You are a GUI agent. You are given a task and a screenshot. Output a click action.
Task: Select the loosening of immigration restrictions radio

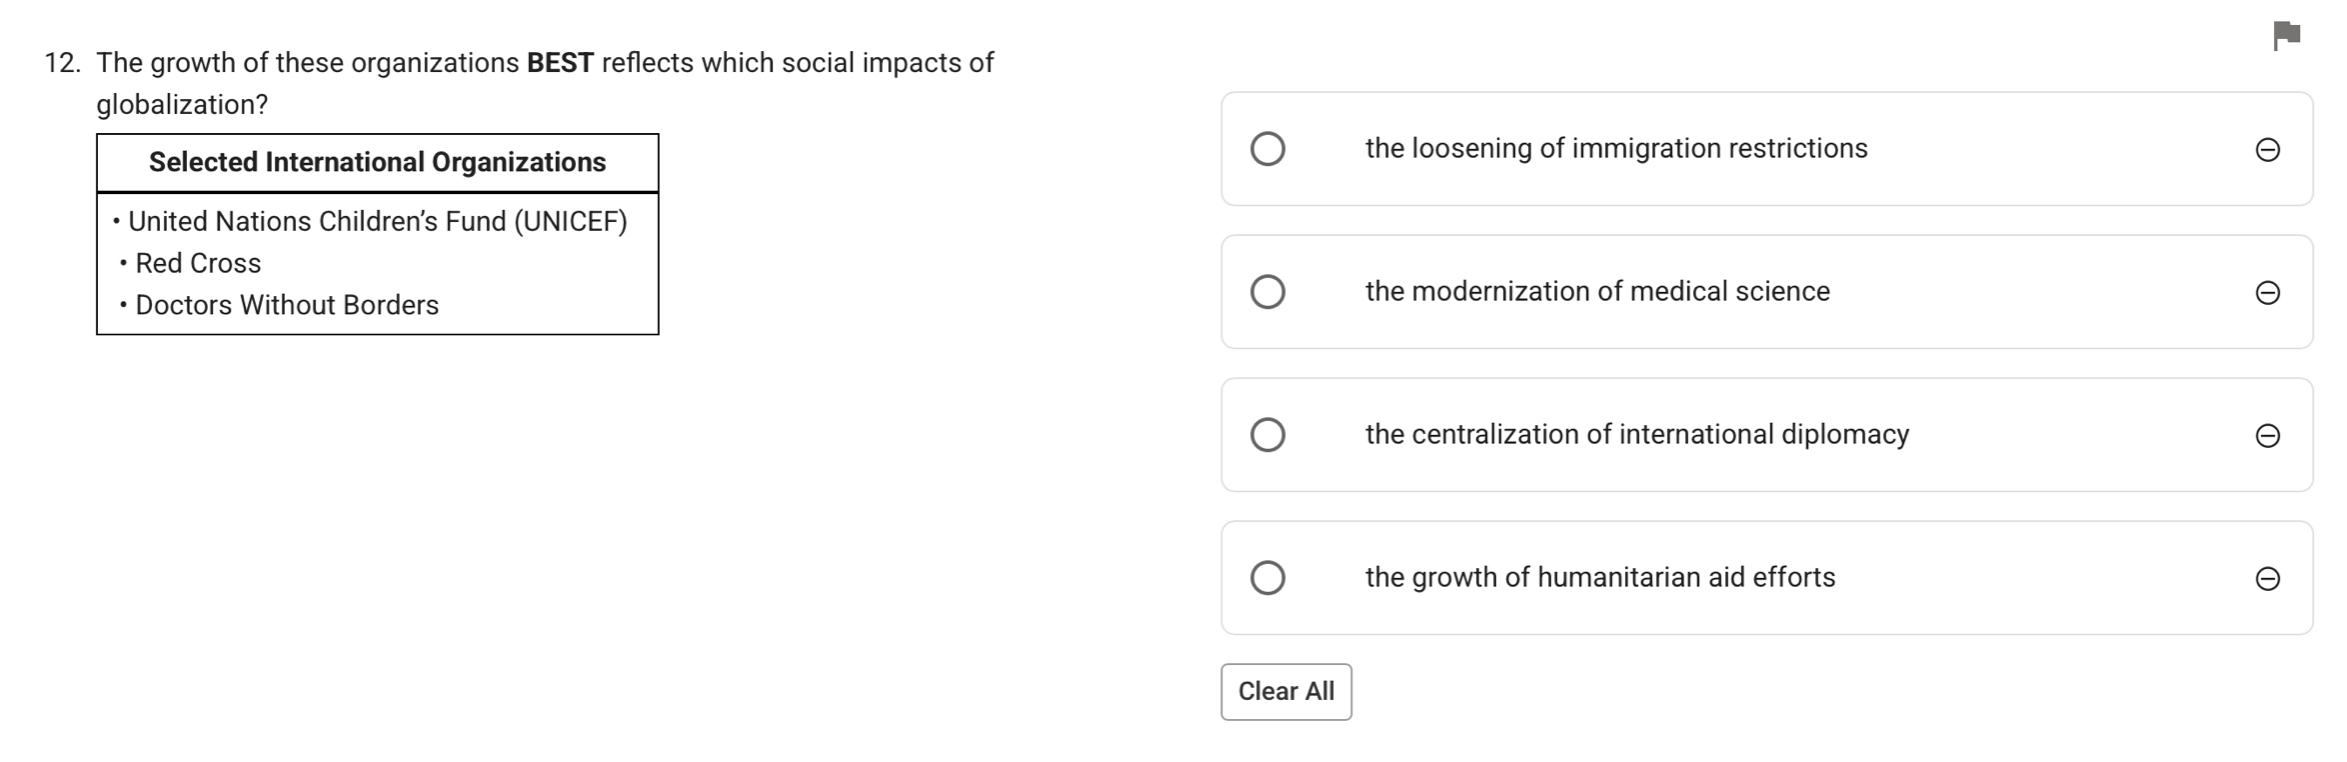point(1267,148)
